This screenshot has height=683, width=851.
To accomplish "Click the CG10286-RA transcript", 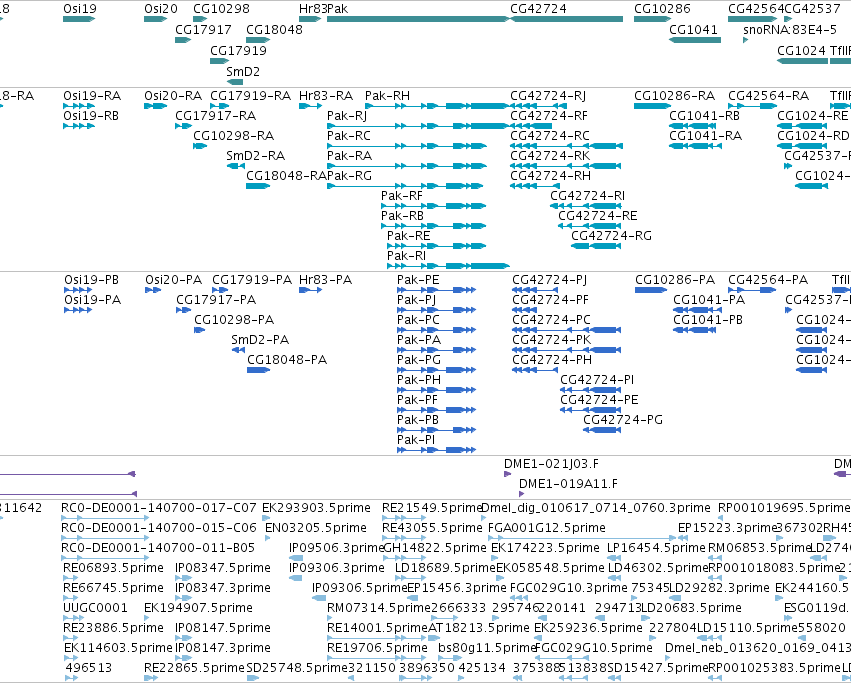I will (652, 106).
